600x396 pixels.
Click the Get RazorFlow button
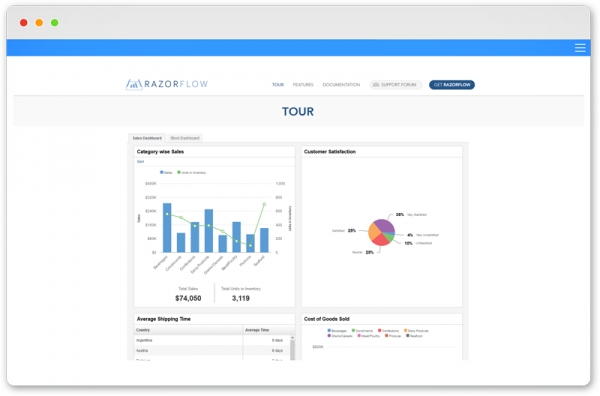452,85
